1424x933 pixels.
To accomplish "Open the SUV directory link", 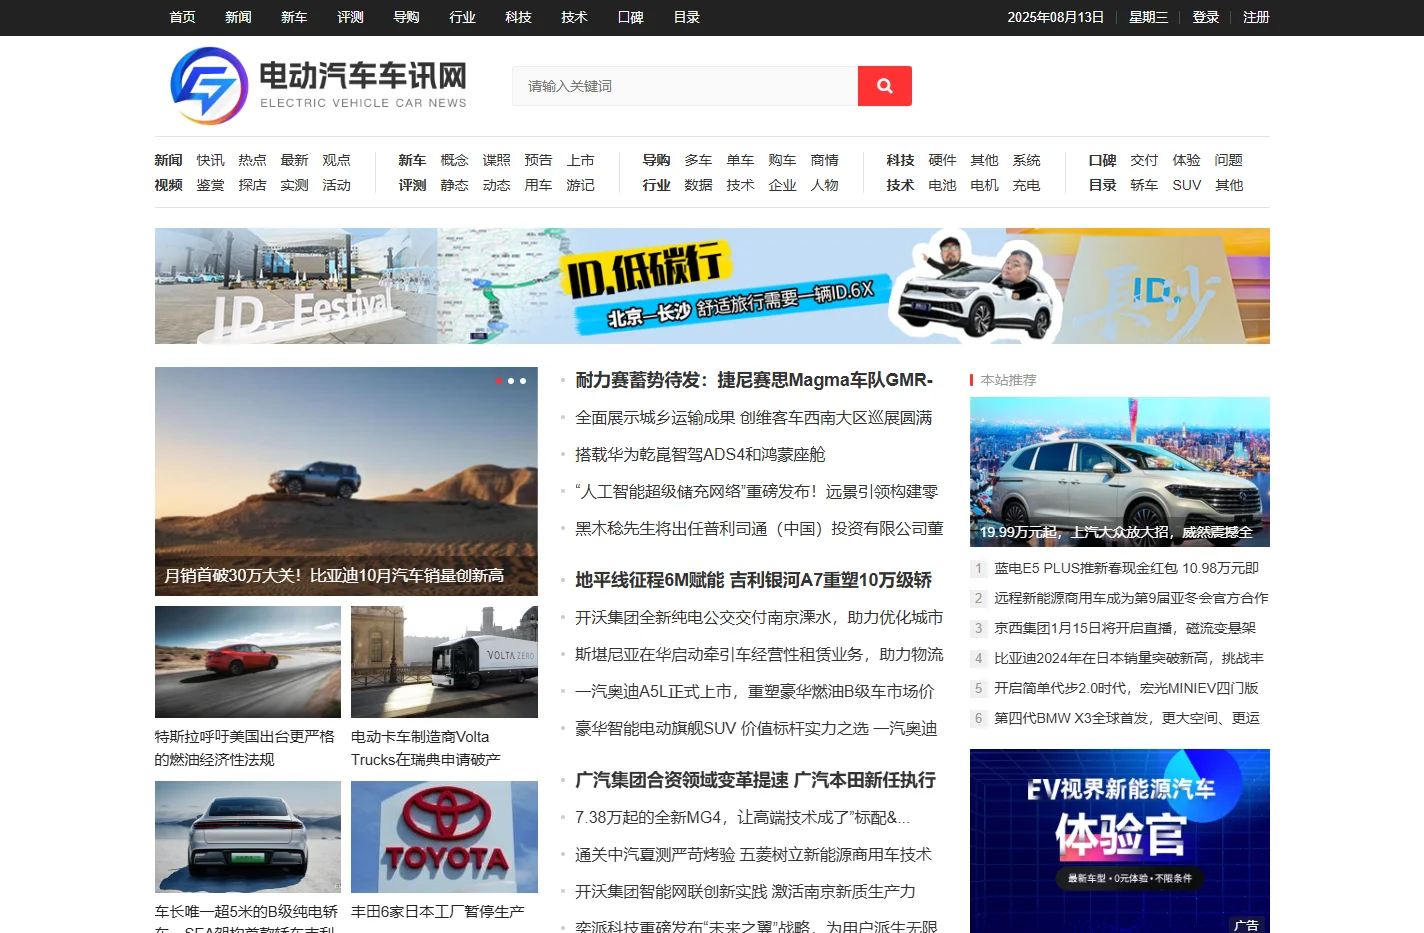I will (x=1187, y=185).
